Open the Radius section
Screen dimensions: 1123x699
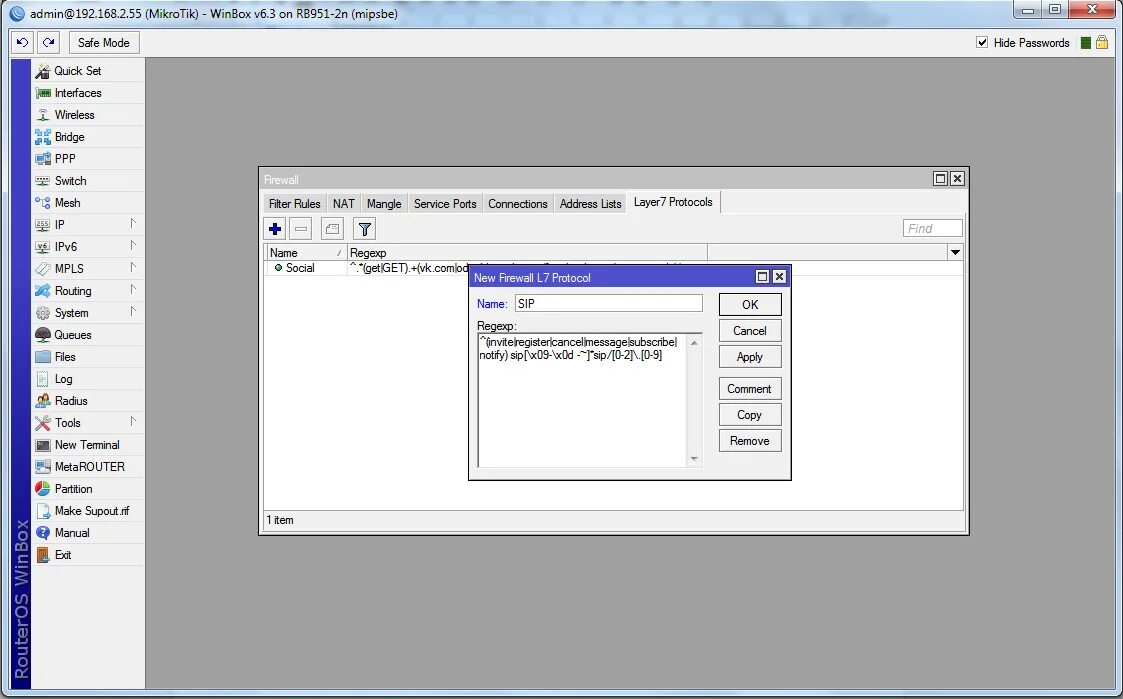click(87, 401)
